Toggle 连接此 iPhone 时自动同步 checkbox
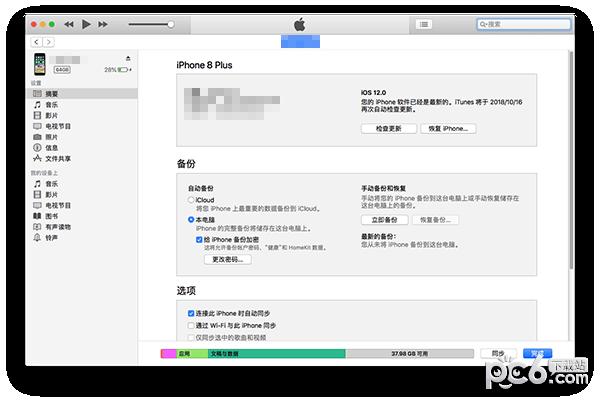 (191, 313)
